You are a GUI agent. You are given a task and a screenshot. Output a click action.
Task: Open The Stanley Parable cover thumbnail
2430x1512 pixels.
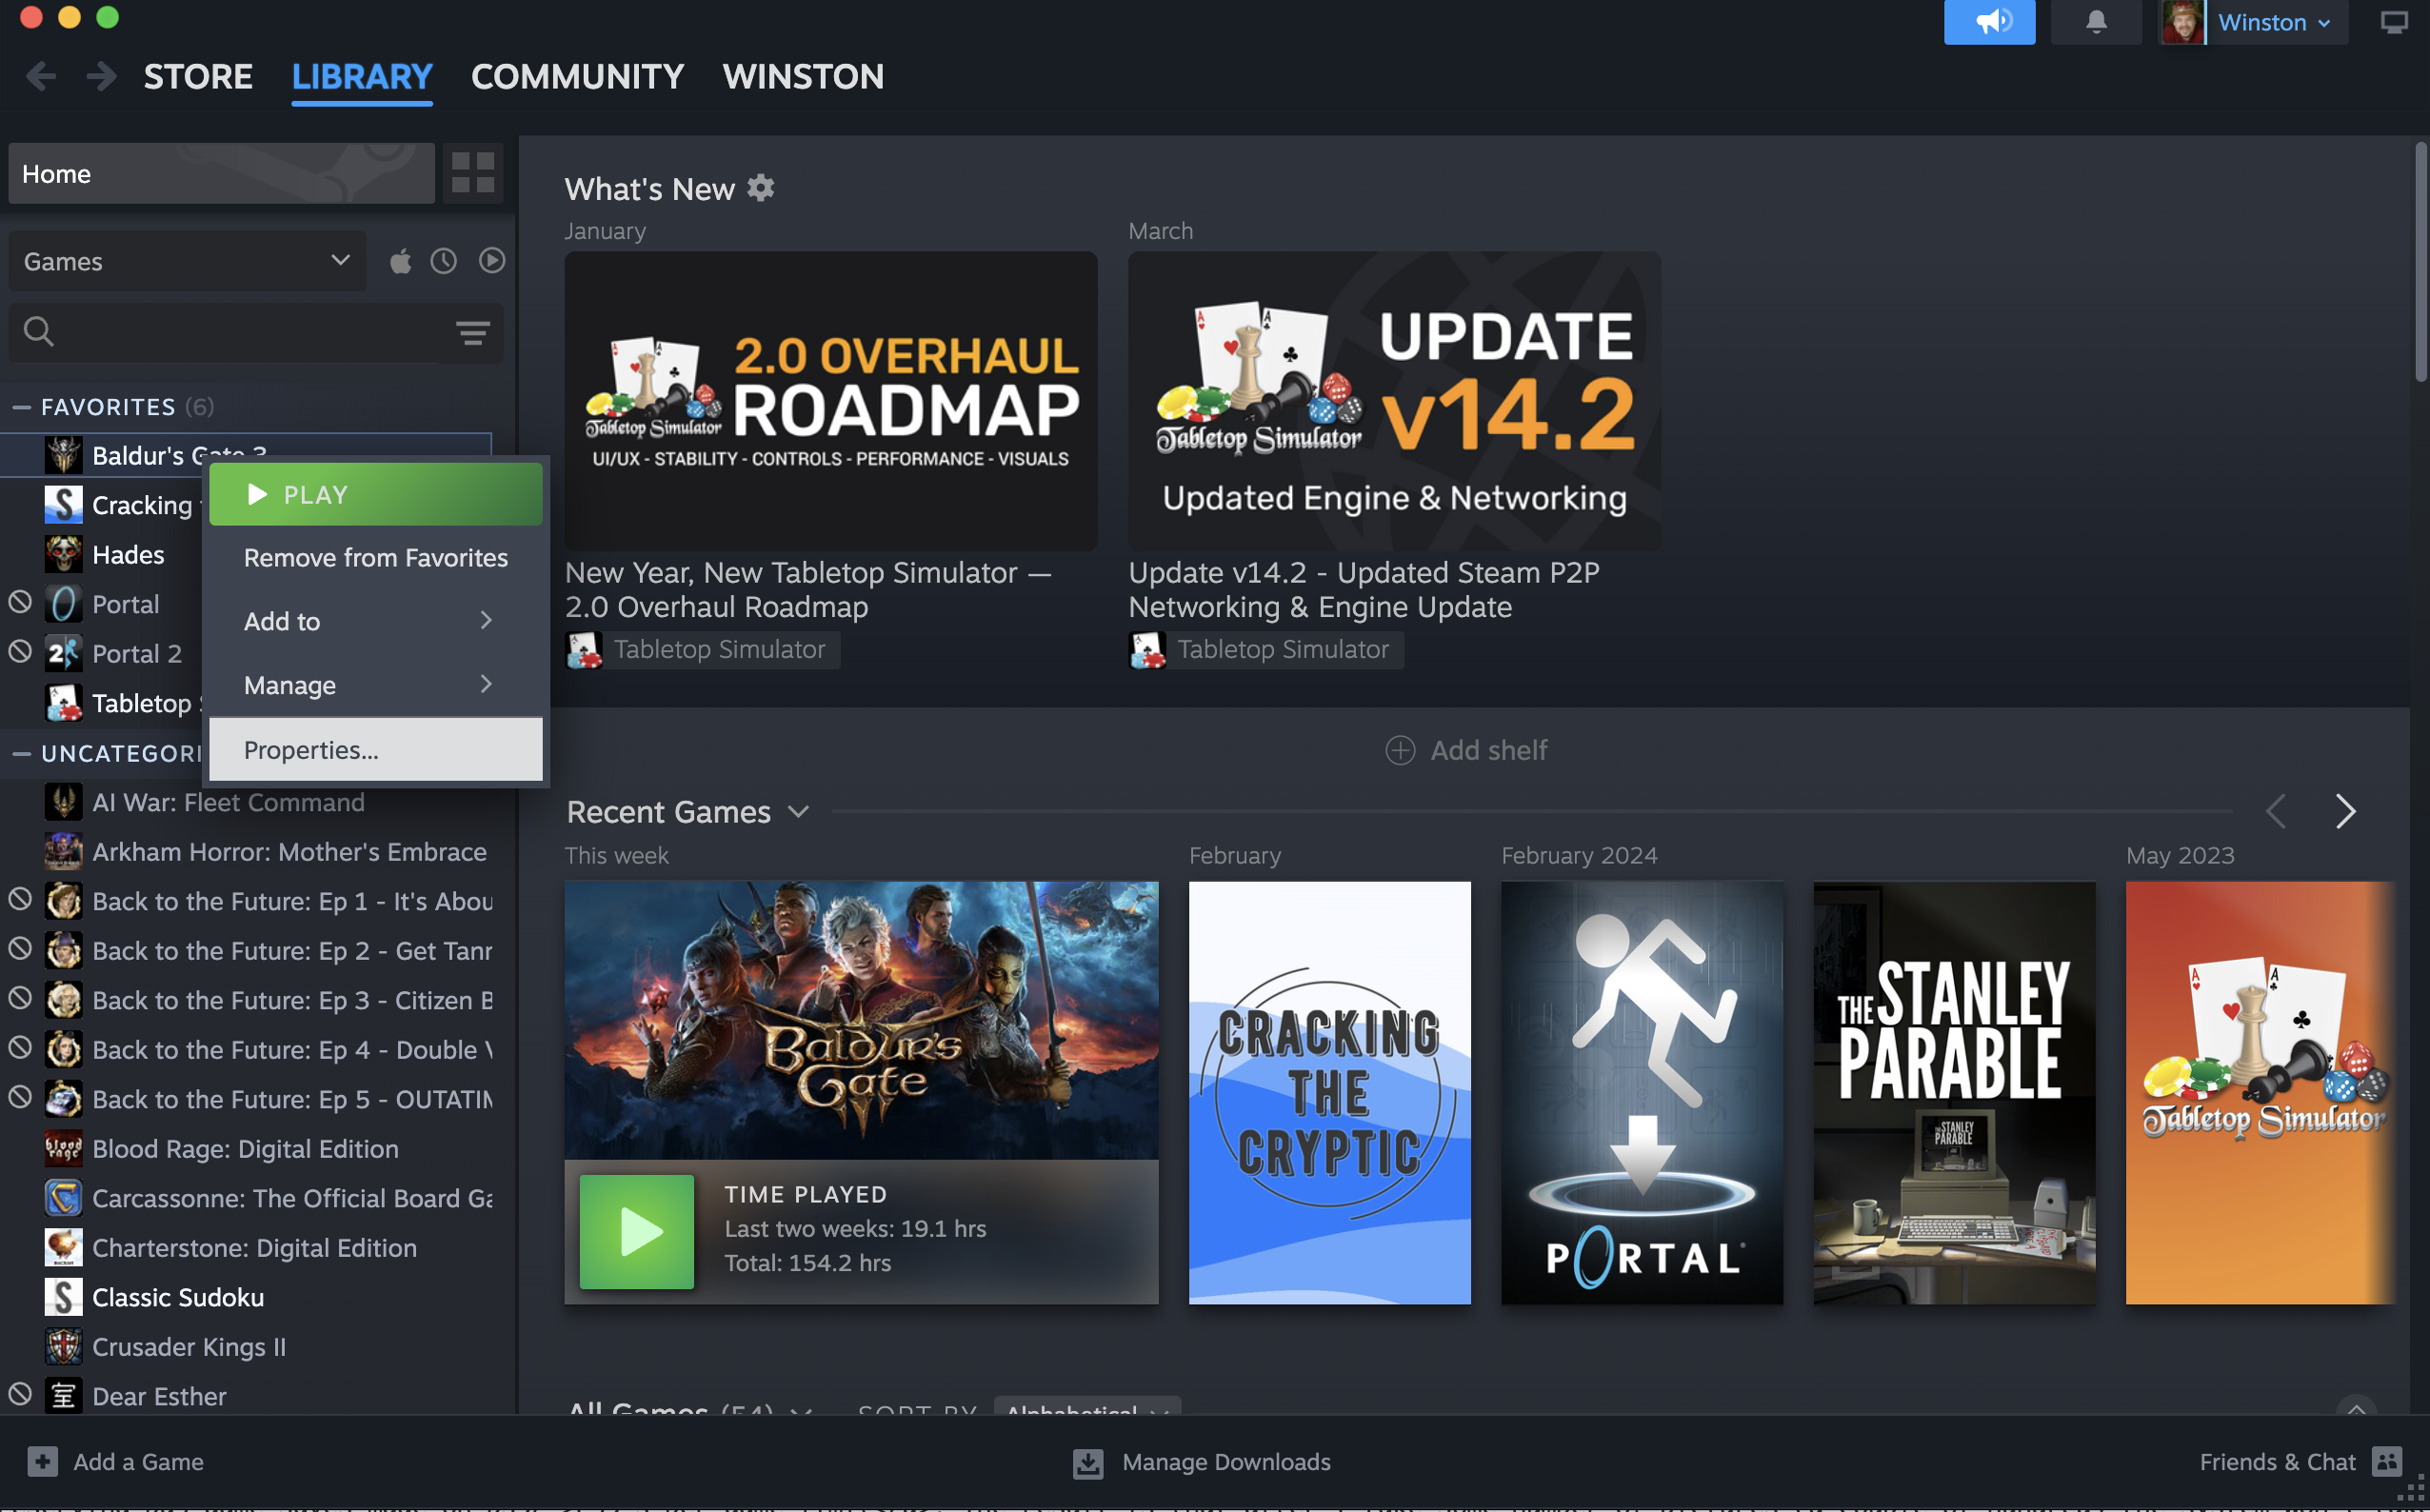(x=1953, y=1091)
